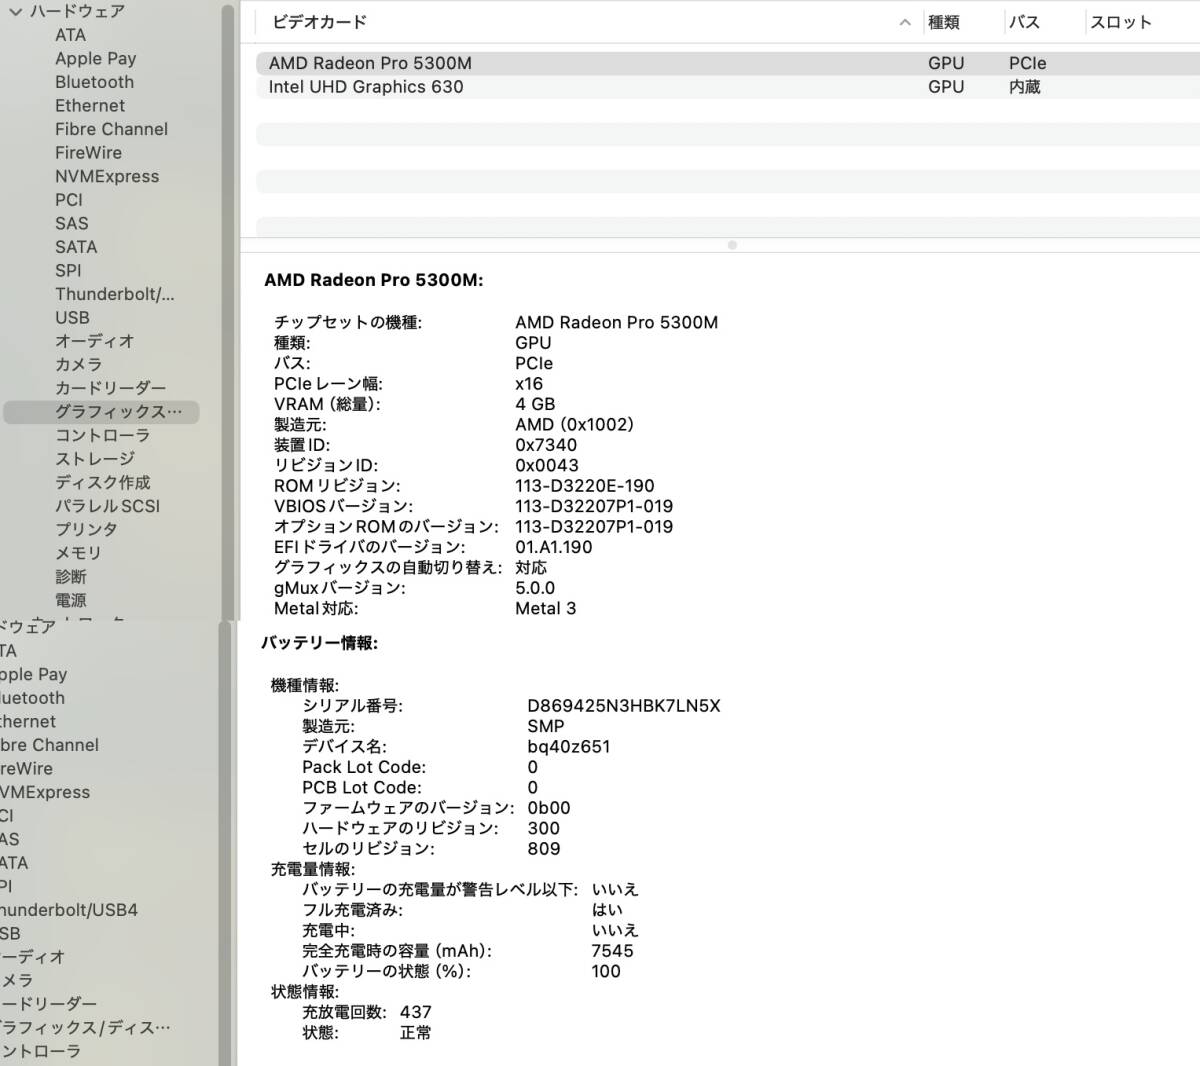Click the 製造元 value AMD (0x1002)
The height and width of the screenshot is (1066, 1200).
click(x=575, y=424)
